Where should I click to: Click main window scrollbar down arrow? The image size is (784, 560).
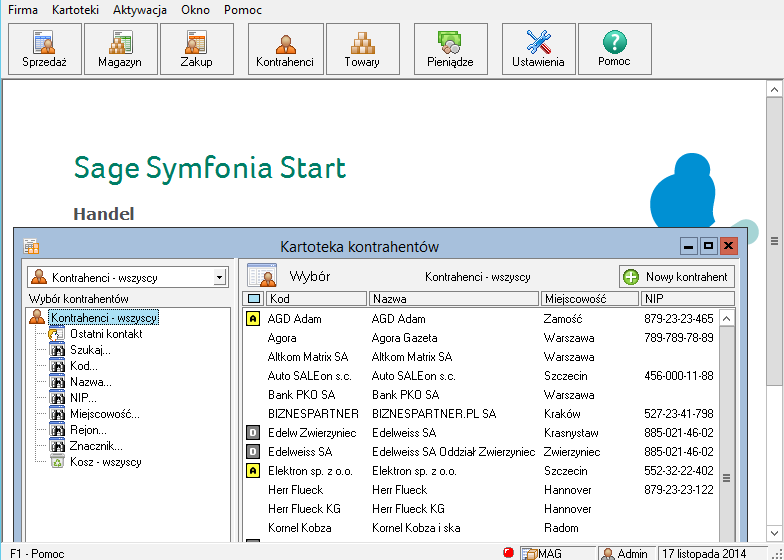point(774,533)
